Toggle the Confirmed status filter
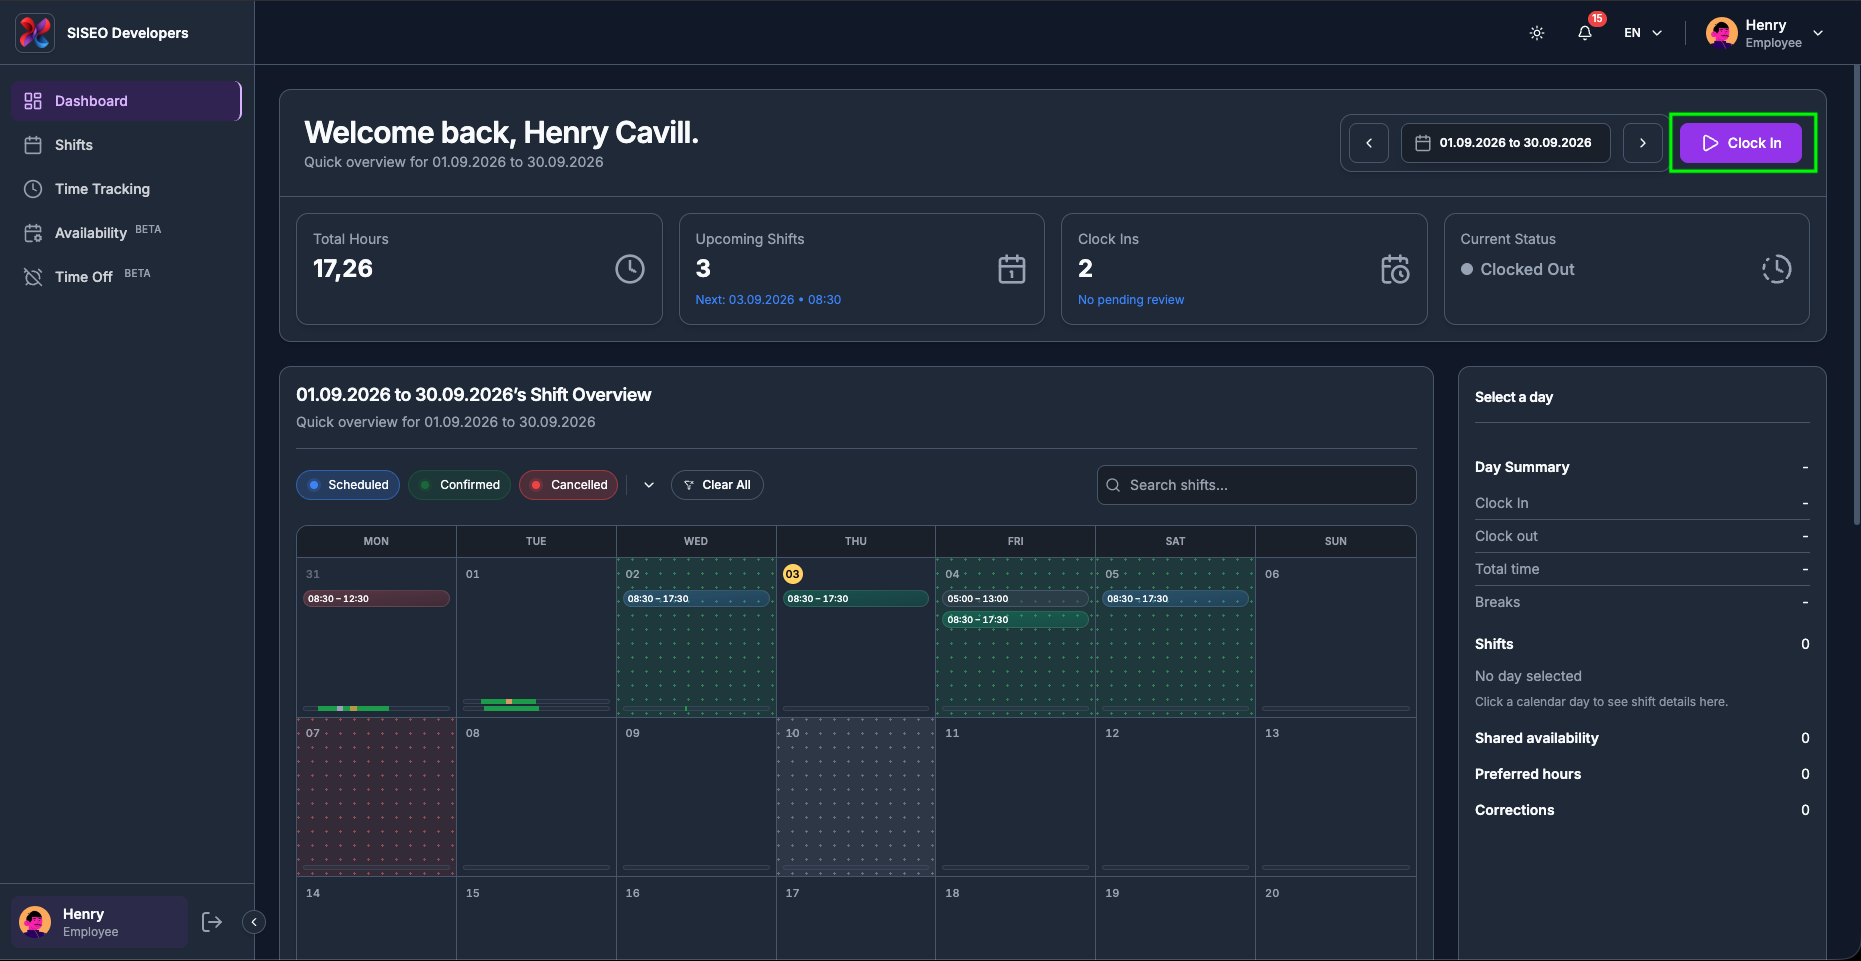Viewport: 1861px width, 961px height. click(460, 485)
